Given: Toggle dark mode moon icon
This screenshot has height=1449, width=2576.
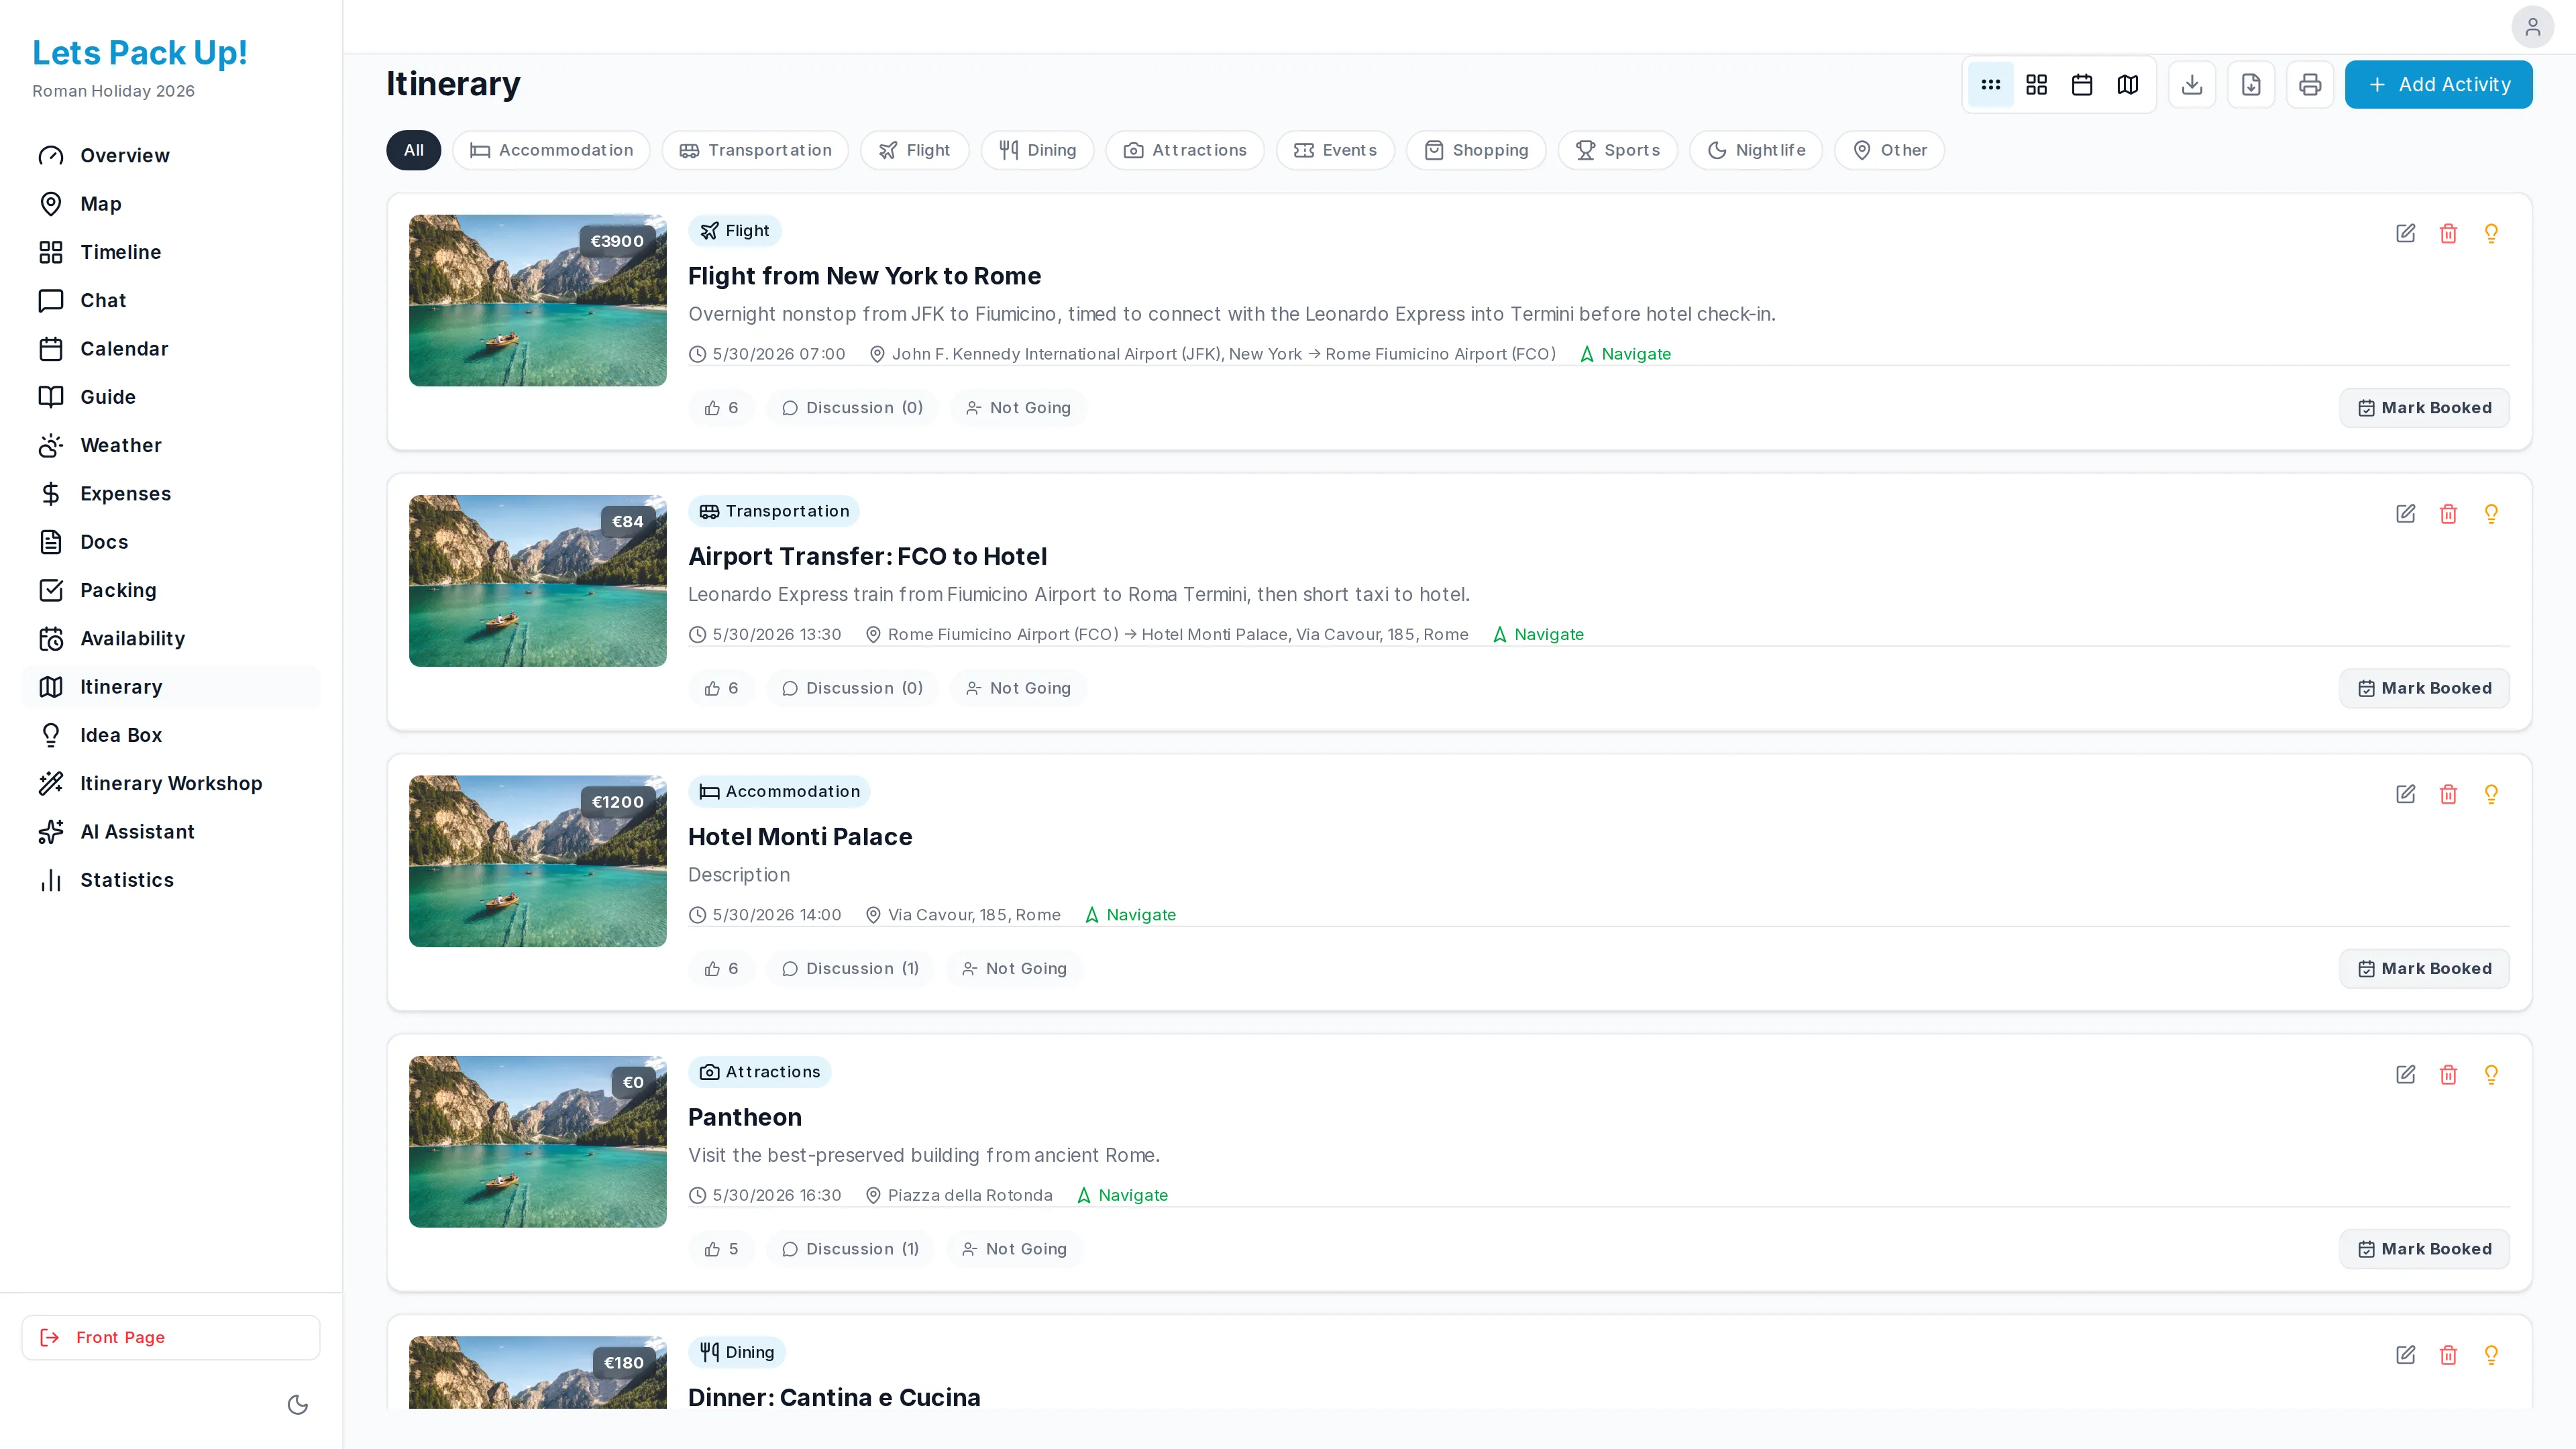Looking at the screenshot, I should pyautogui.click(x=297, y=1405).
